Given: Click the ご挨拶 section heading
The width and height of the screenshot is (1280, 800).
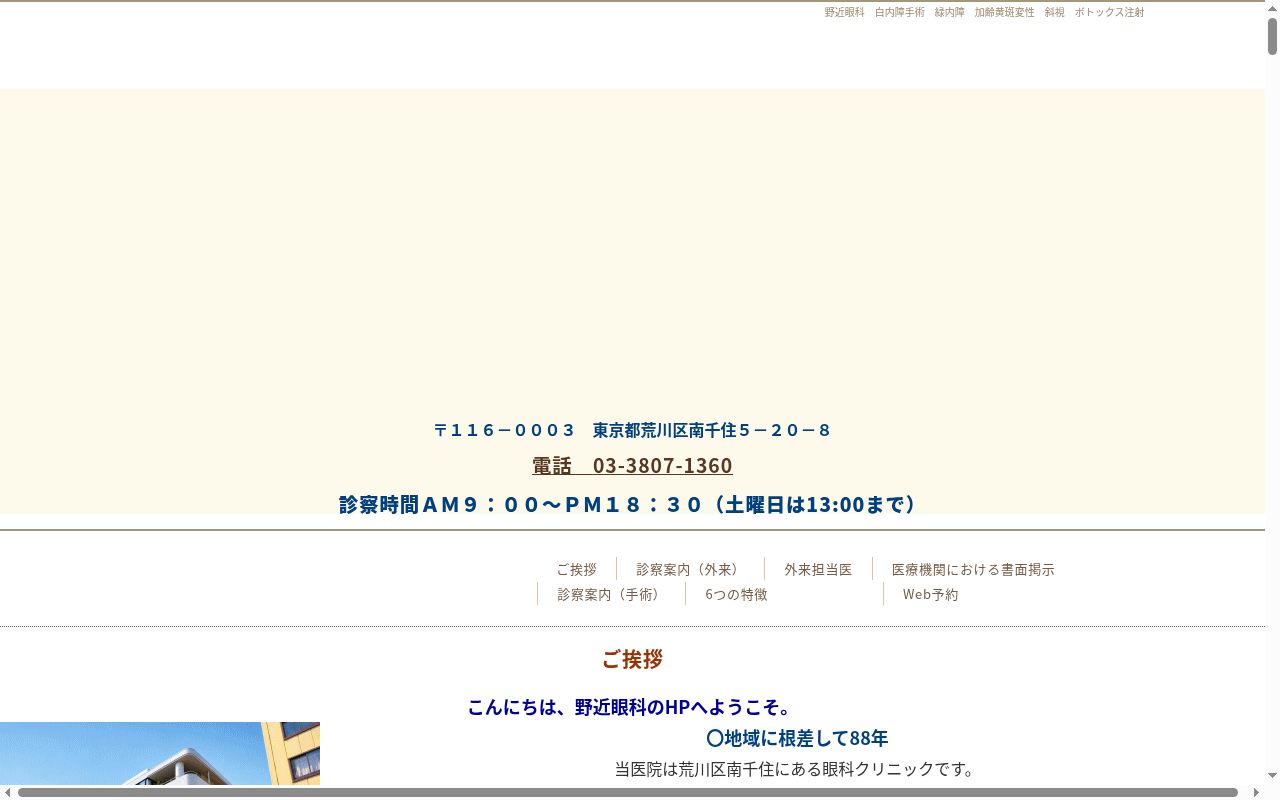Looking at the screenshot, I should pyautogui.click(x=632, y=659).
